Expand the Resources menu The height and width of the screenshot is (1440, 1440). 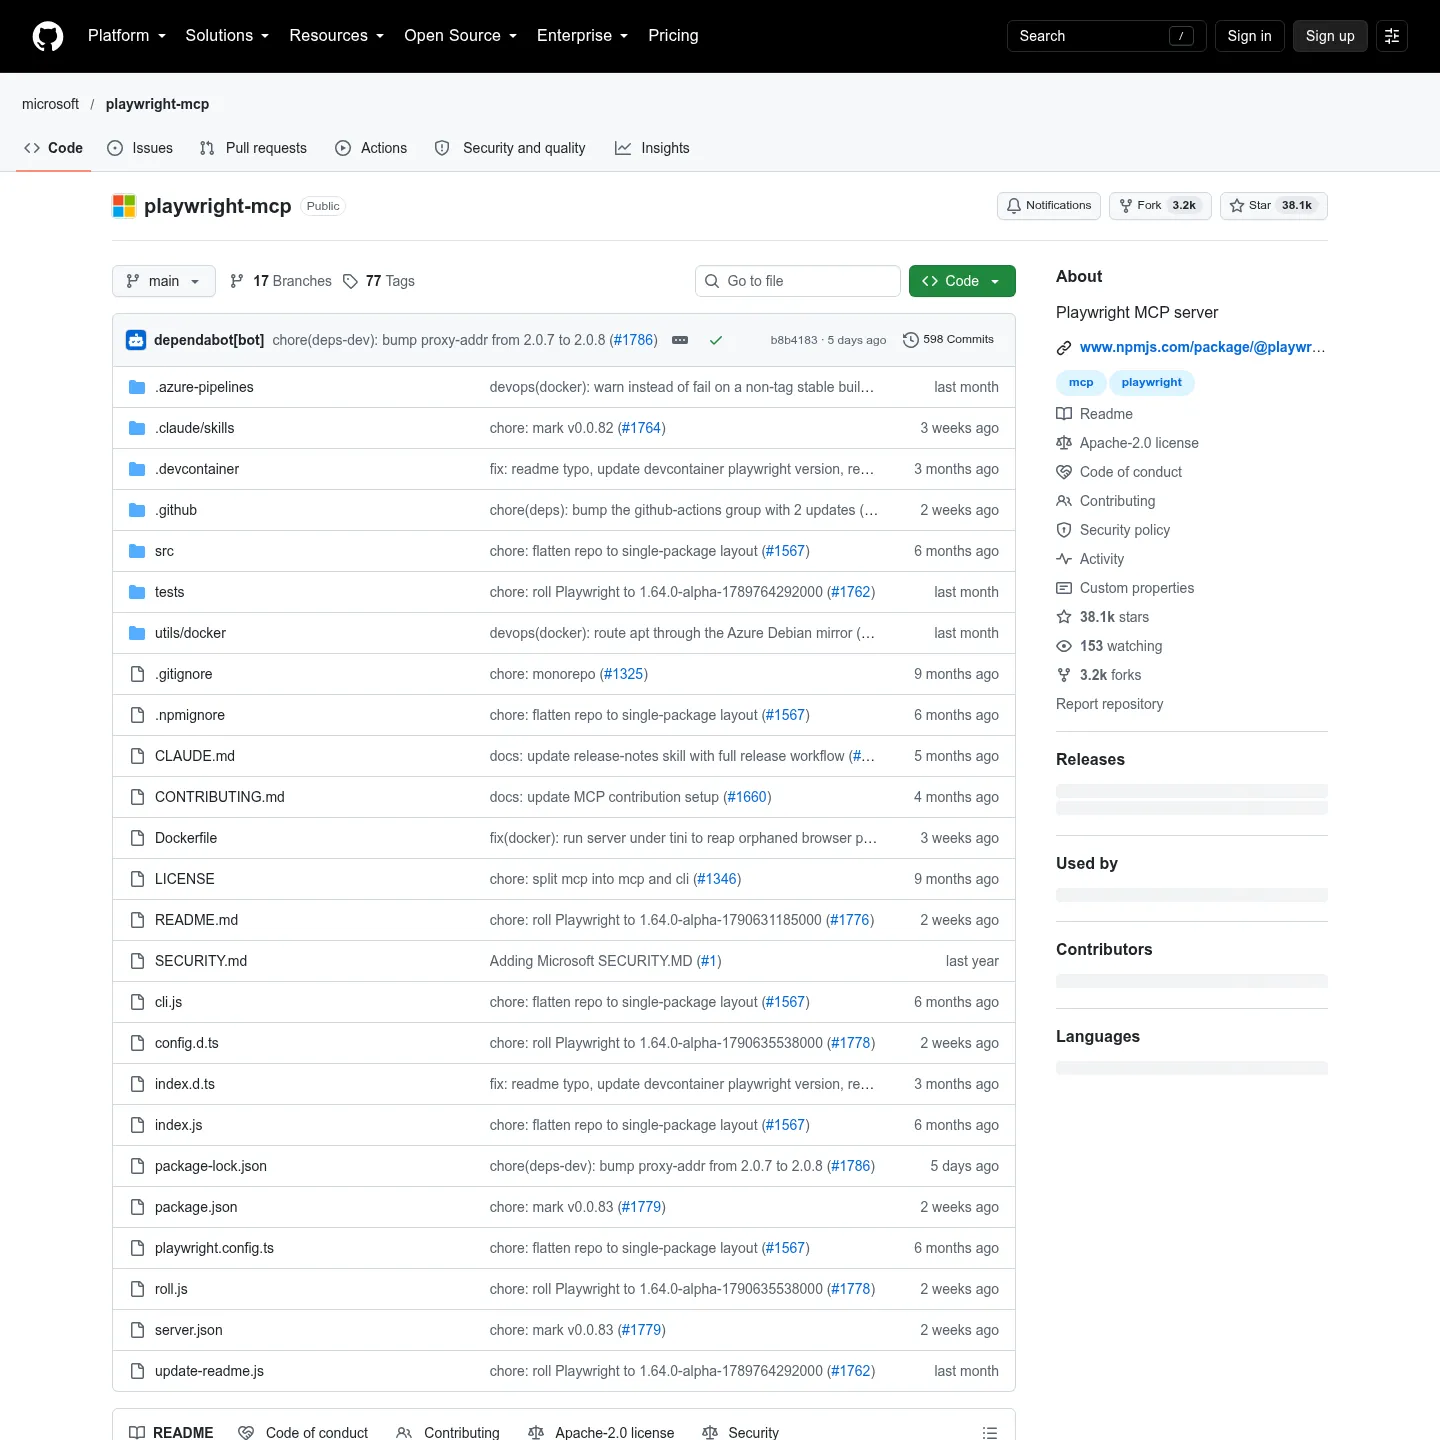(337, 36)
